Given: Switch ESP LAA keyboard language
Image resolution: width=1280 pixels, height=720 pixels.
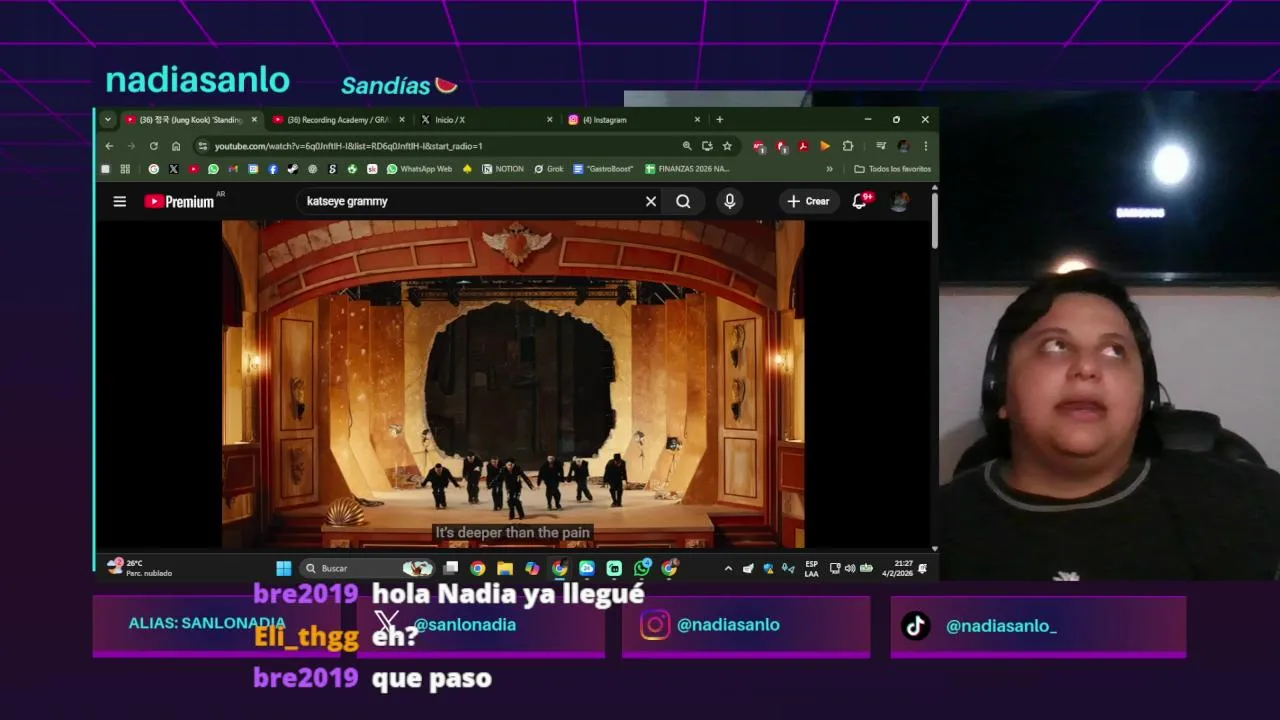Looking at the screenshot, I should (811, 568).
